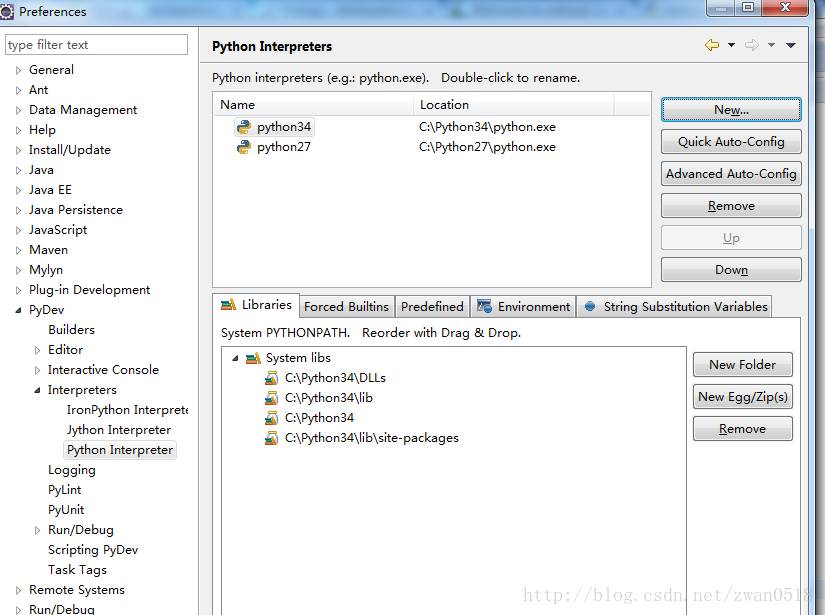
Task: Collapse the Interpreters tree node
Action: click(x=37, y=390)
